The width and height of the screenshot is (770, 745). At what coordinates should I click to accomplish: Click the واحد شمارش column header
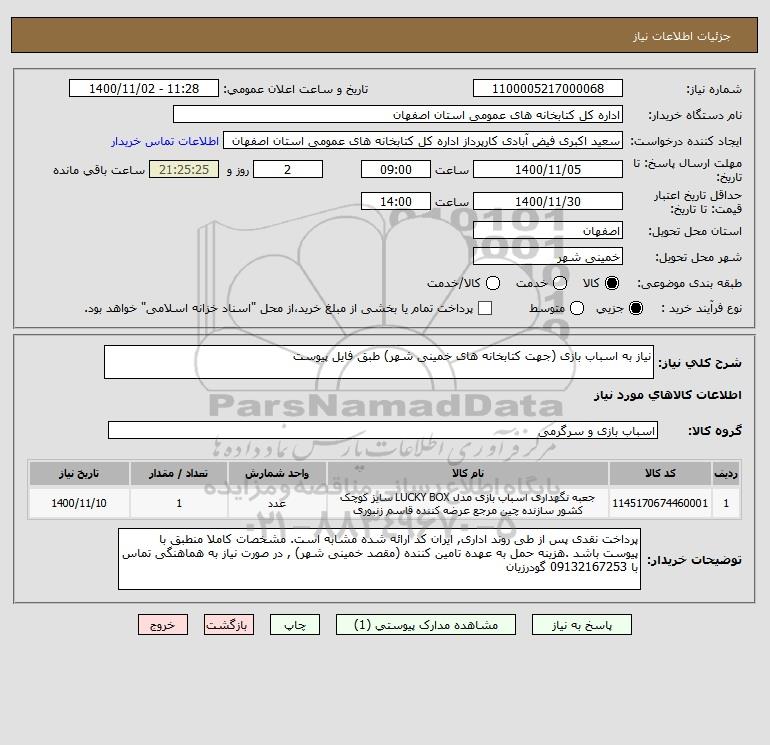pos(277,473)
